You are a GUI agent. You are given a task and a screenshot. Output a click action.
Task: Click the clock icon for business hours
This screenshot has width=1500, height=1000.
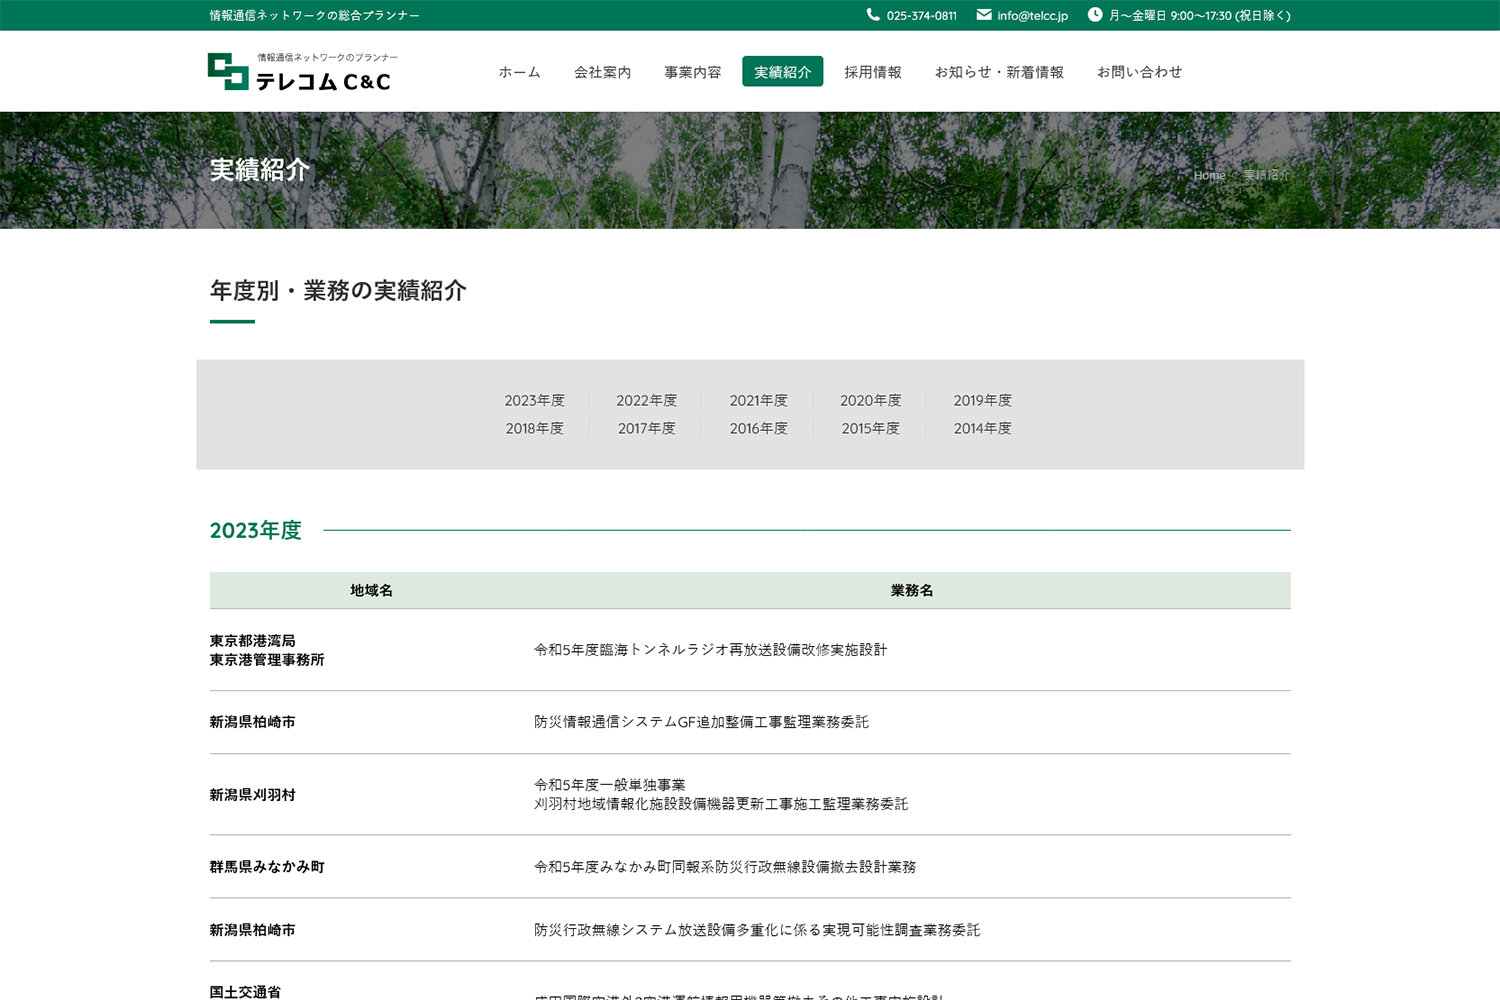[1095, 15]
